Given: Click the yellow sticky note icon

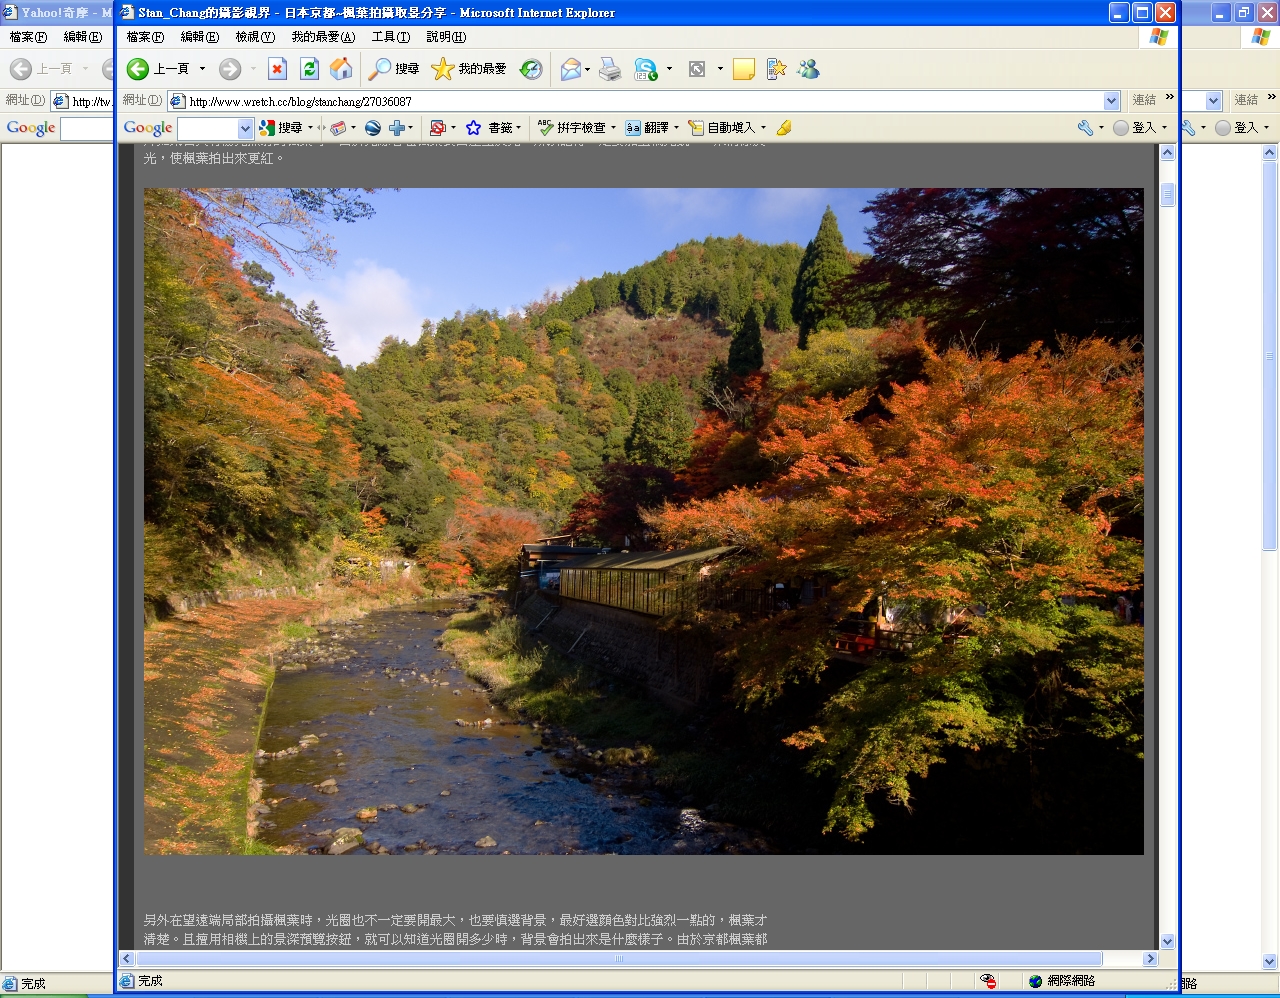Looking at the screenshot, I should [743, 69].
